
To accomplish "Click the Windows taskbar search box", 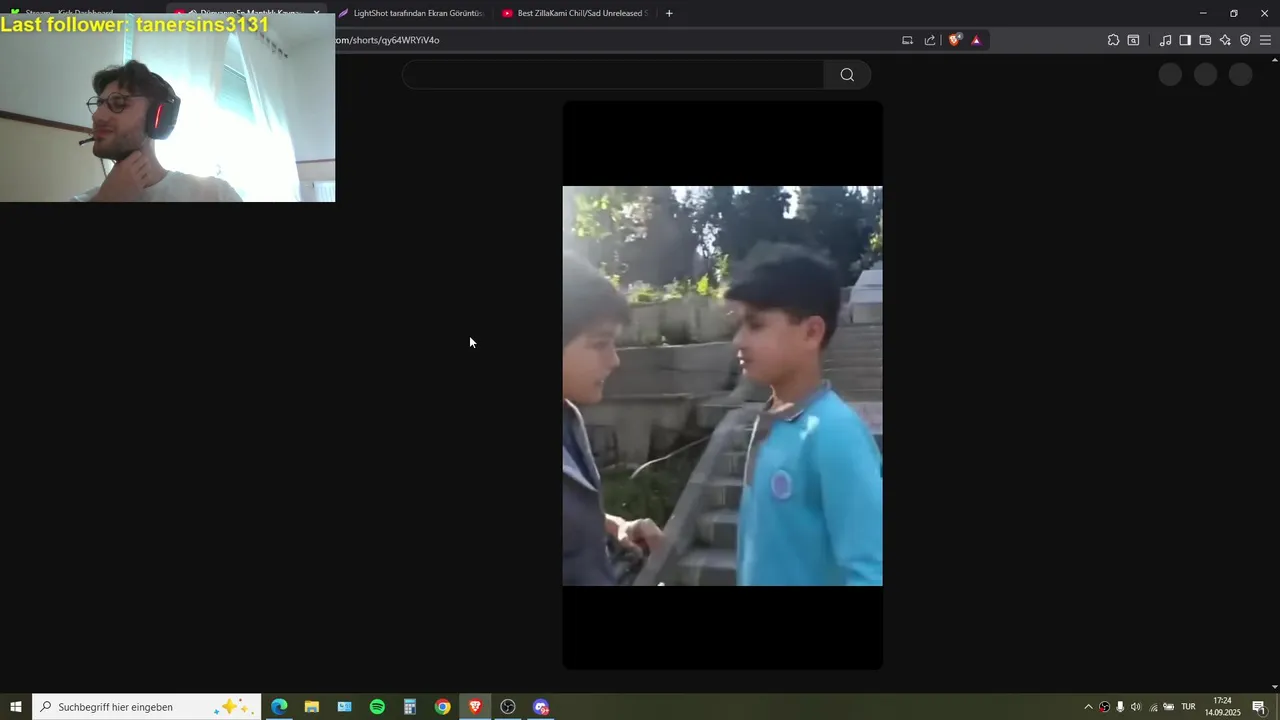I will point(147,707).
